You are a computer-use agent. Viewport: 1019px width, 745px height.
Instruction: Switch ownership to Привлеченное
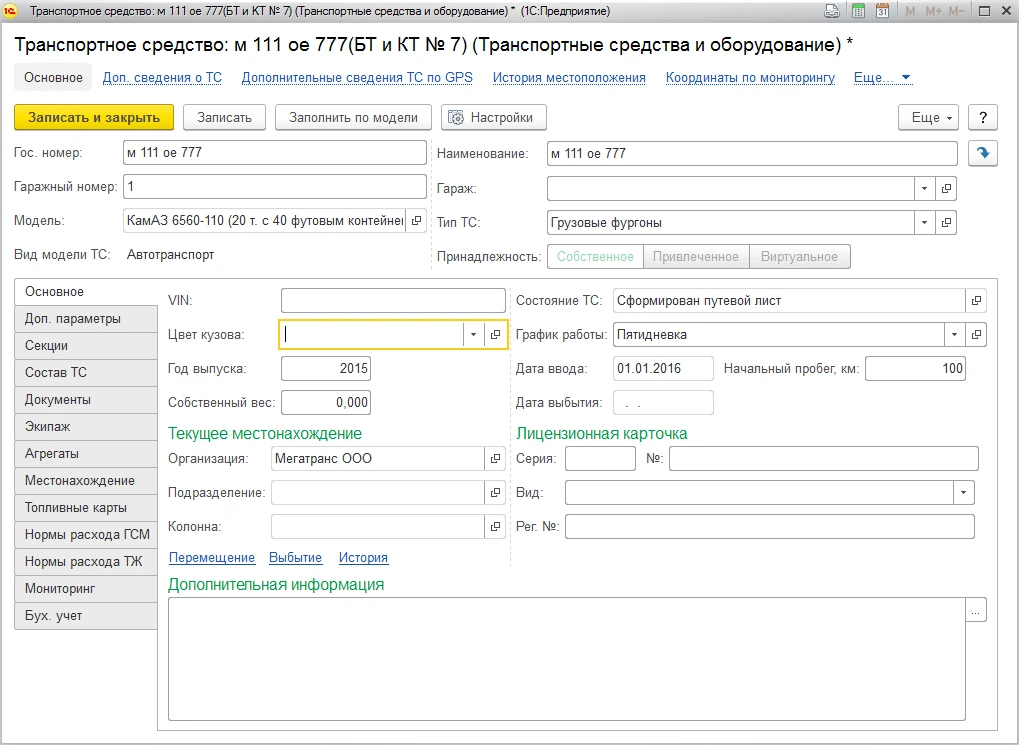pos(695,257)
